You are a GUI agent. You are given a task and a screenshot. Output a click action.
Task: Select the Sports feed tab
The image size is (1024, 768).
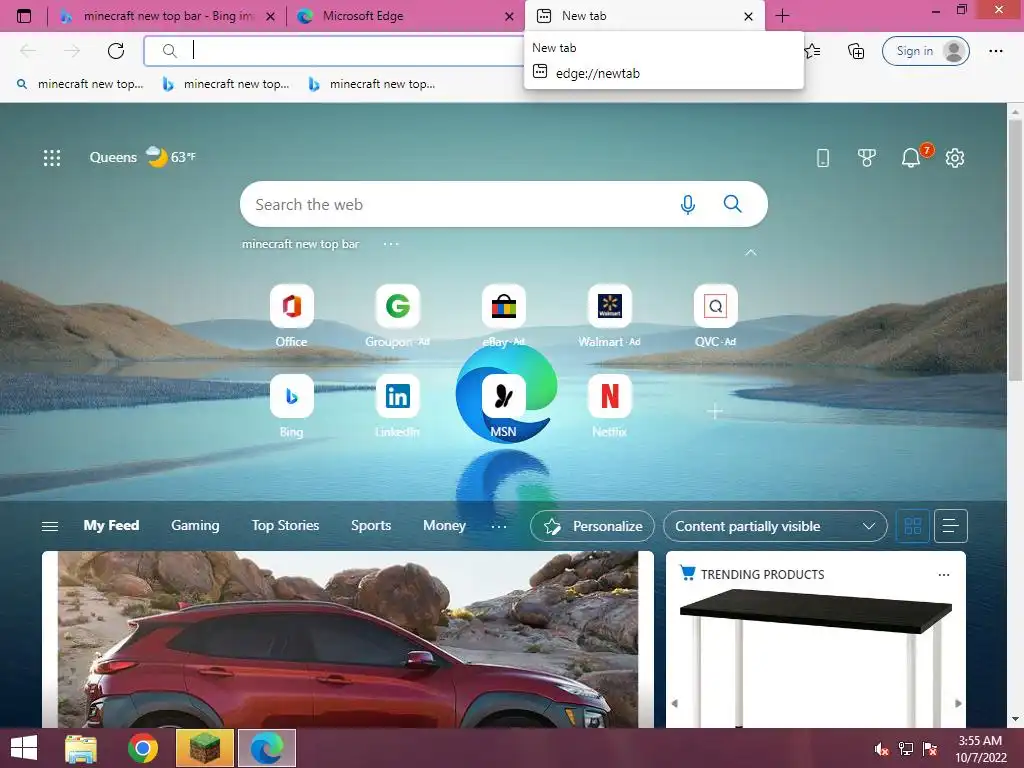[371, 526]
